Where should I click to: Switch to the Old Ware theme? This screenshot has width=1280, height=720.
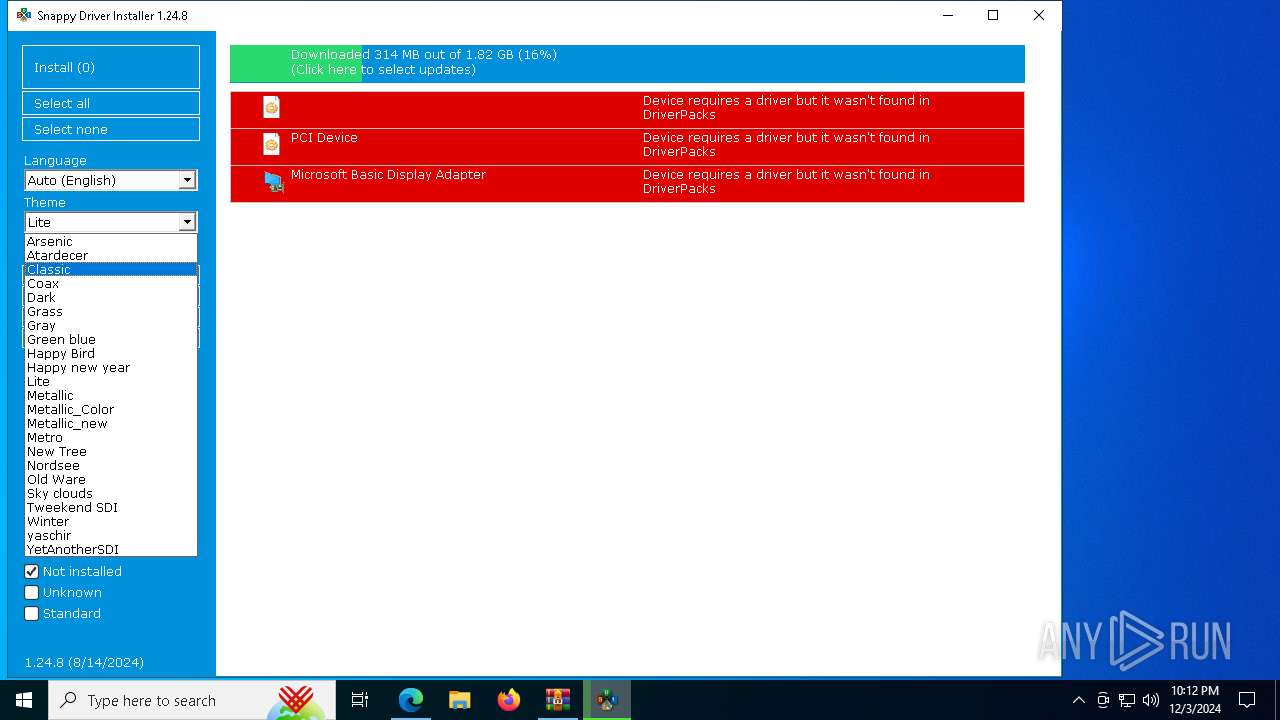111,479
